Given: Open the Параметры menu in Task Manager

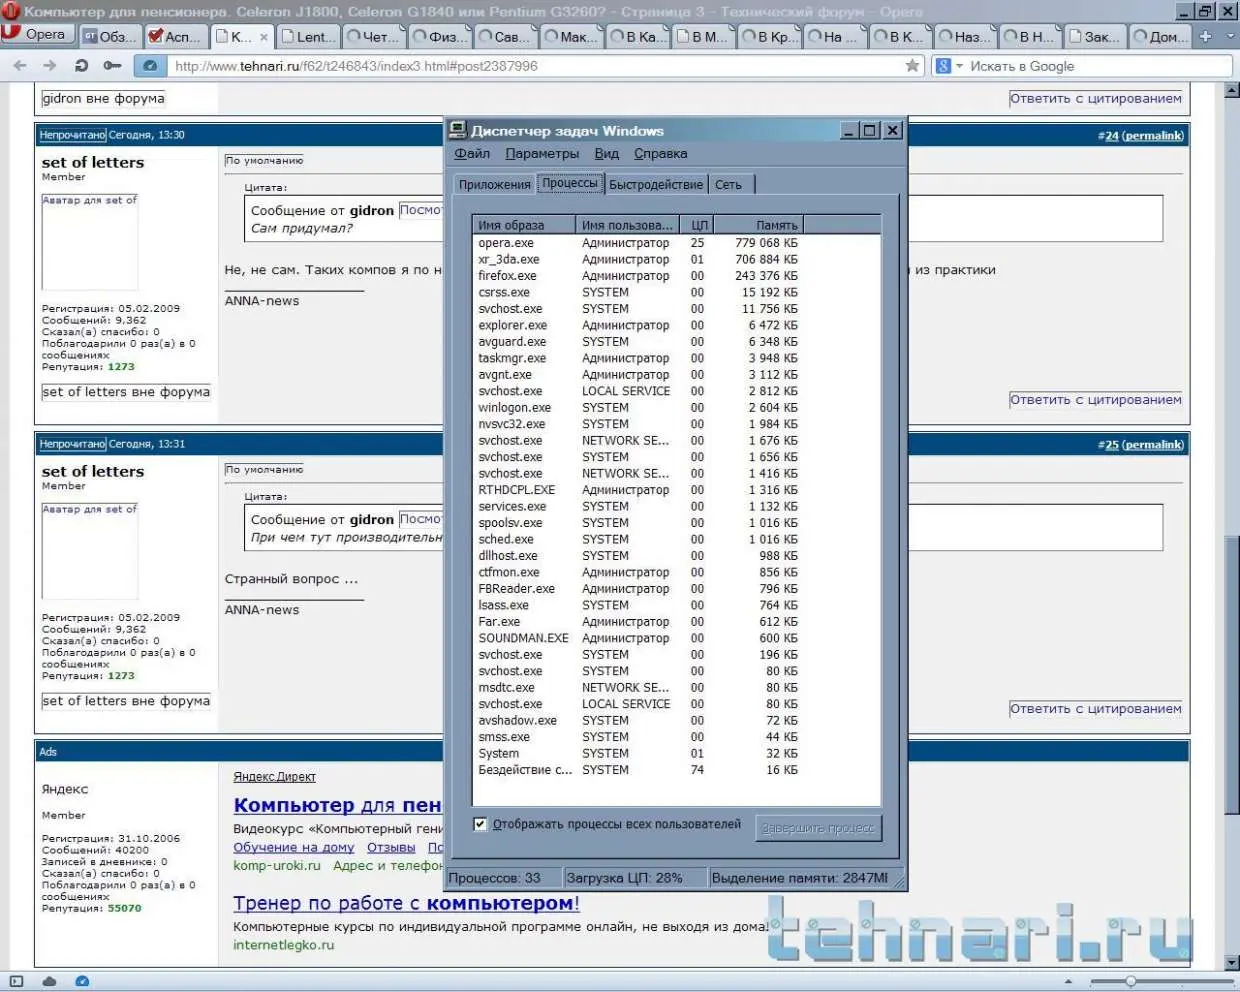Looking at the screenshot, I should click(x=542, y=154).
